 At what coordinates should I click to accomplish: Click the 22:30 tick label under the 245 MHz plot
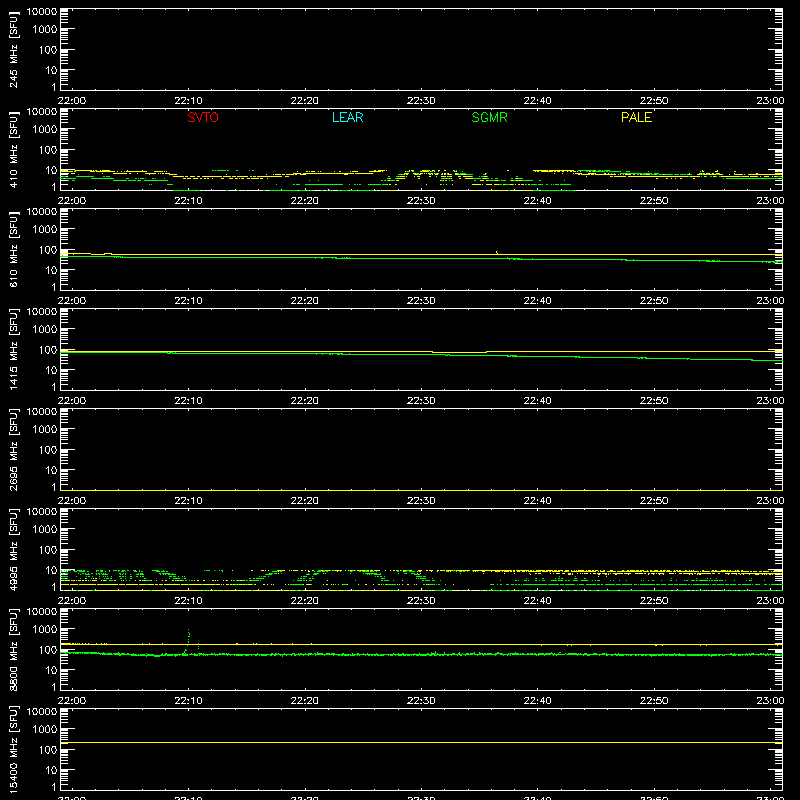click(421, 101)
